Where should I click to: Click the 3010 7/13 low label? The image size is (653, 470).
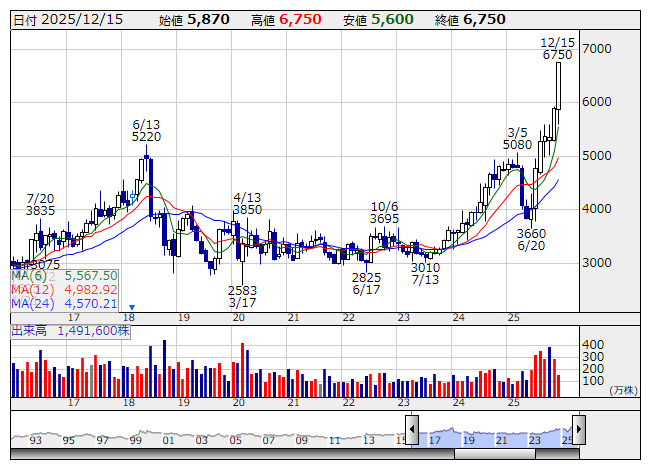click(x=425, y=274)
